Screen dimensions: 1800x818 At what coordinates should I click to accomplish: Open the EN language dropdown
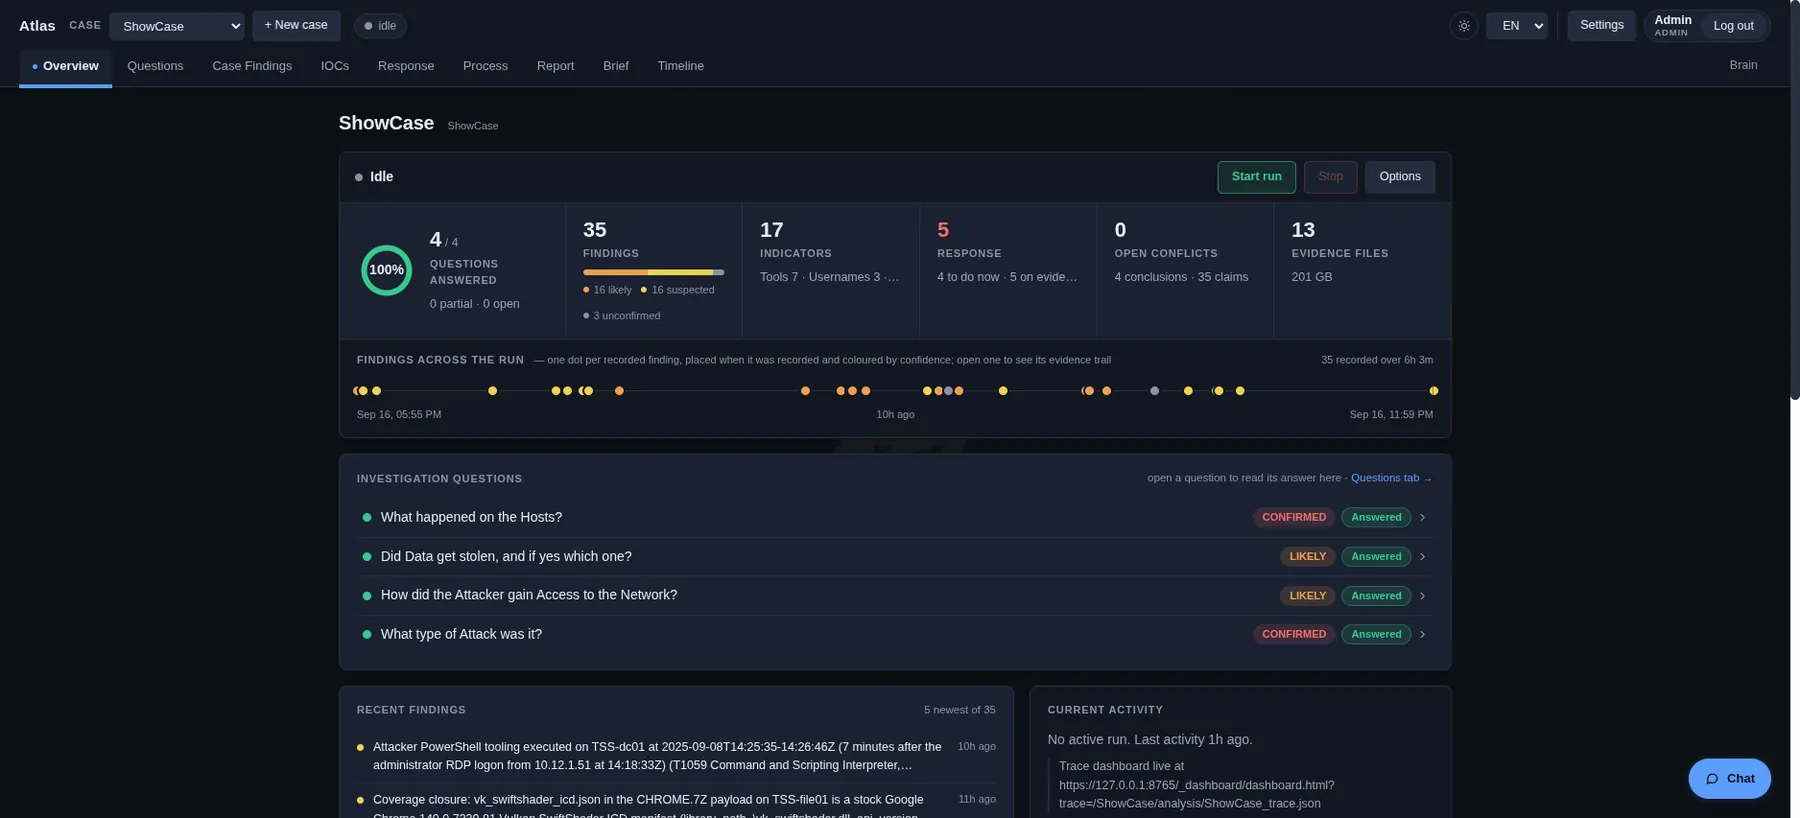point(1517,26)
